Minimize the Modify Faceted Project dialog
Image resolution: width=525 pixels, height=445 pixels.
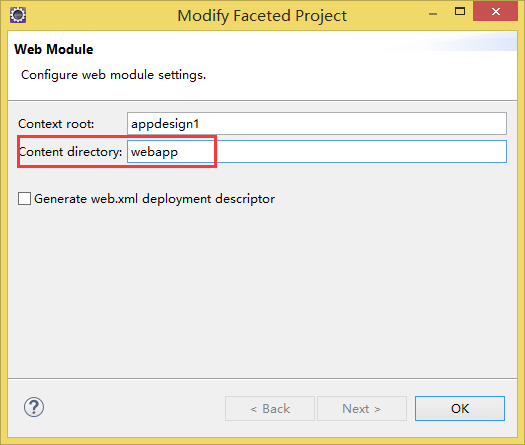[433, 14]
